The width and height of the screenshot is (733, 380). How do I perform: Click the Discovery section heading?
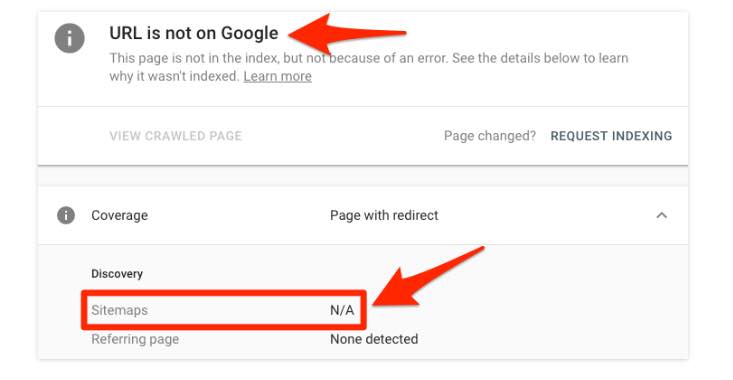coord(117,274)
